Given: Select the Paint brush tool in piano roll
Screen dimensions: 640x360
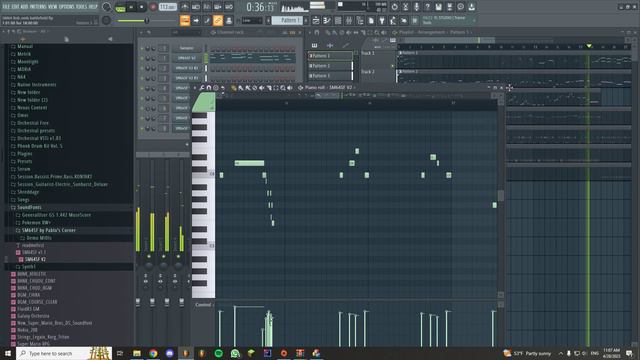Looking at the screenshot, I should click(x=240, y=88).
